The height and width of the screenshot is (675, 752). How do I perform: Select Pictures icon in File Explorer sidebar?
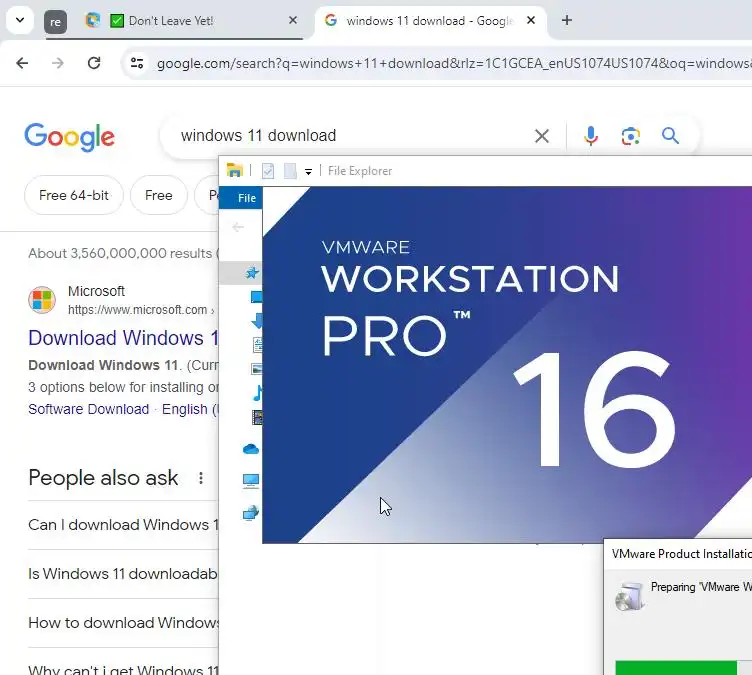[257, 368]
